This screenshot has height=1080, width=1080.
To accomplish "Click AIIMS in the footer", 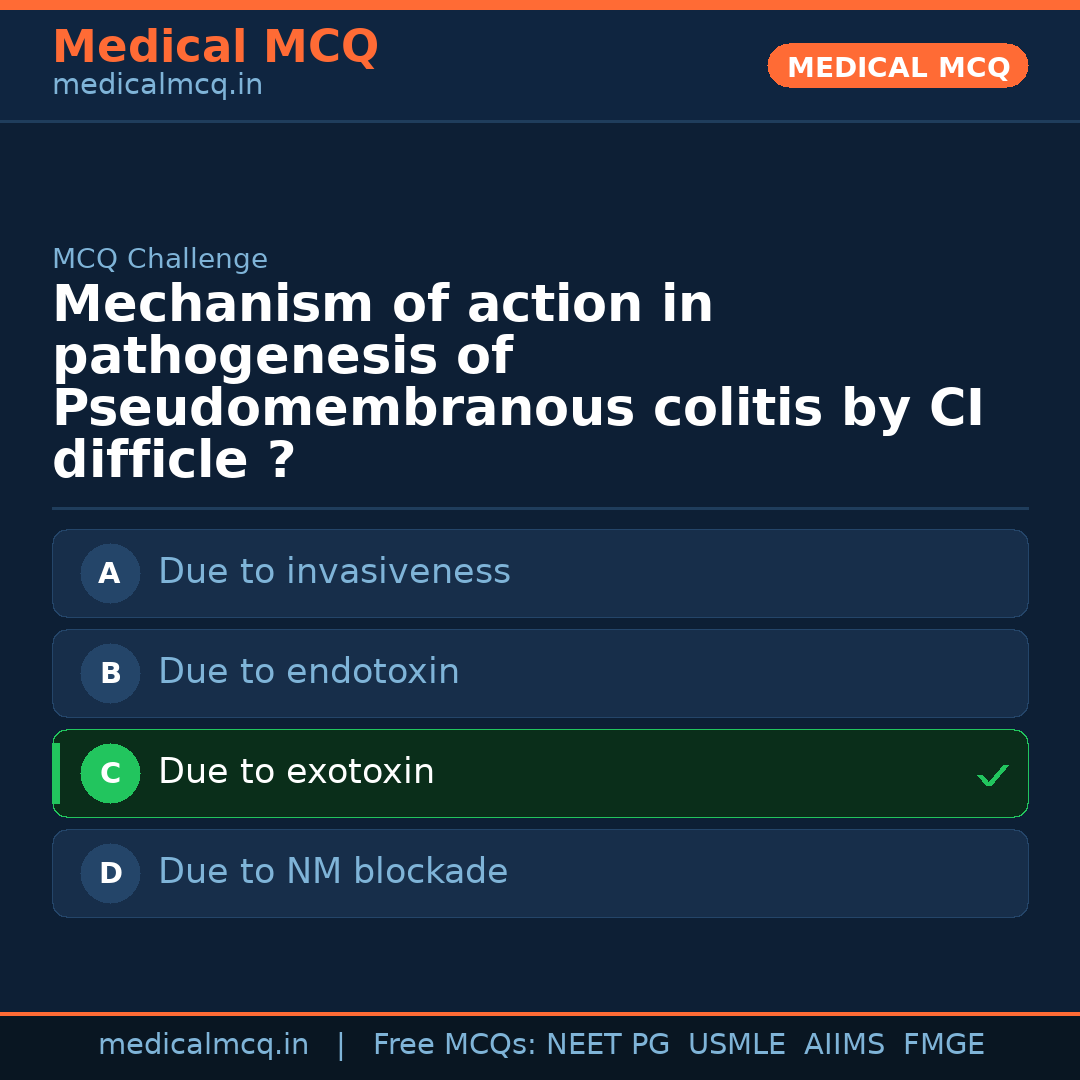I will pos(844,1045).
